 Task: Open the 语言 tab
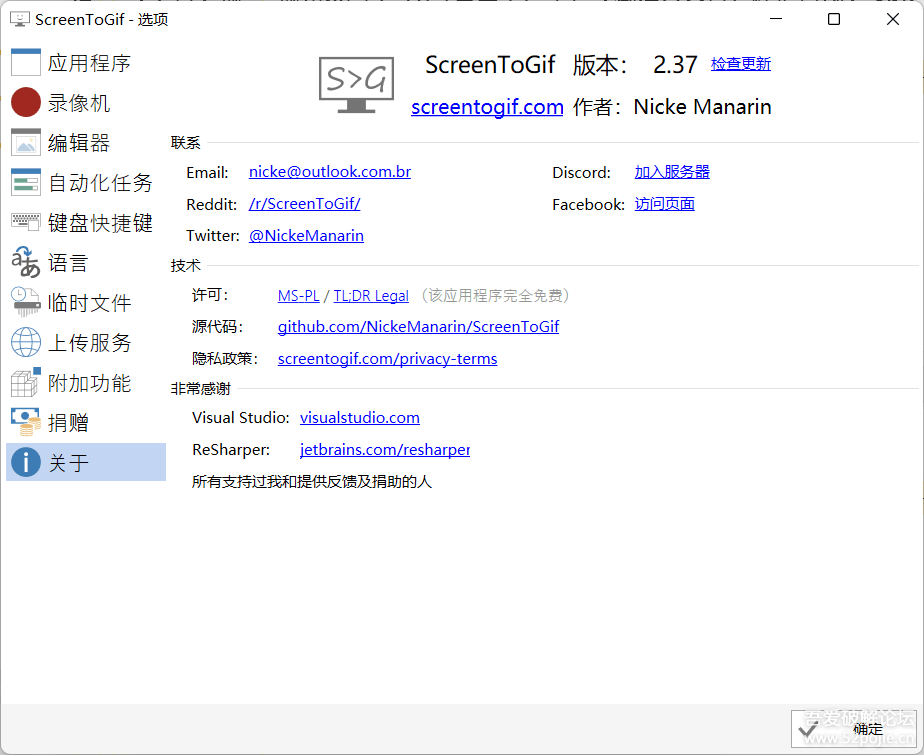(86, 262)
